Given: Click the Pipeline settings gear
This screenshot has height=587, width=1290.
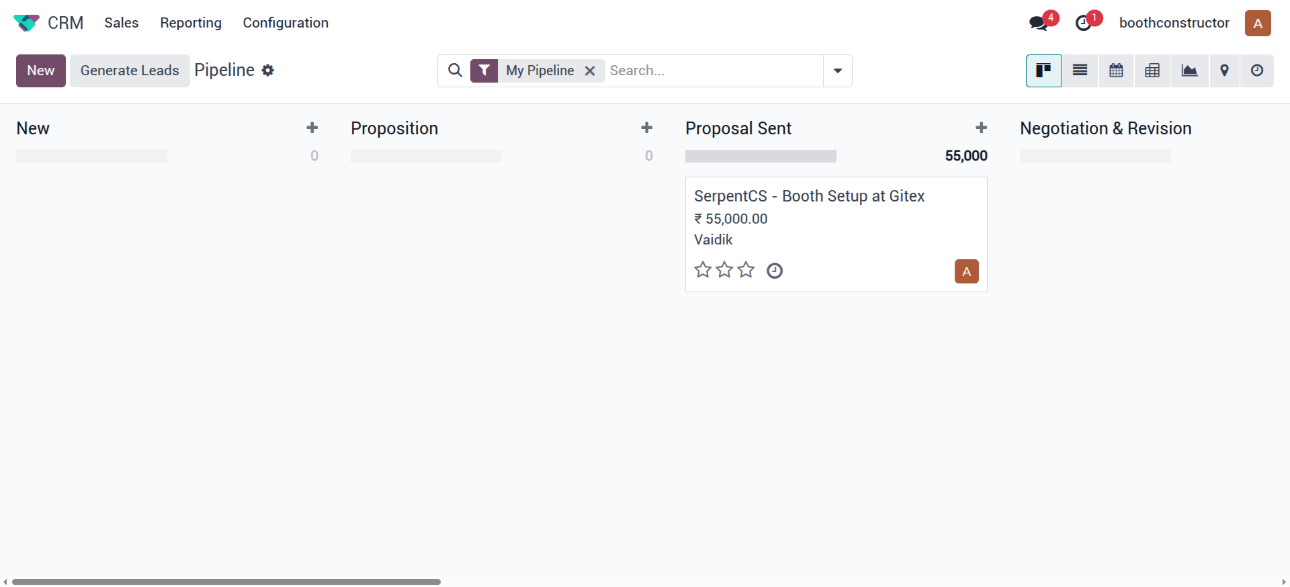Looking at the screenshot, I should 268,71.
